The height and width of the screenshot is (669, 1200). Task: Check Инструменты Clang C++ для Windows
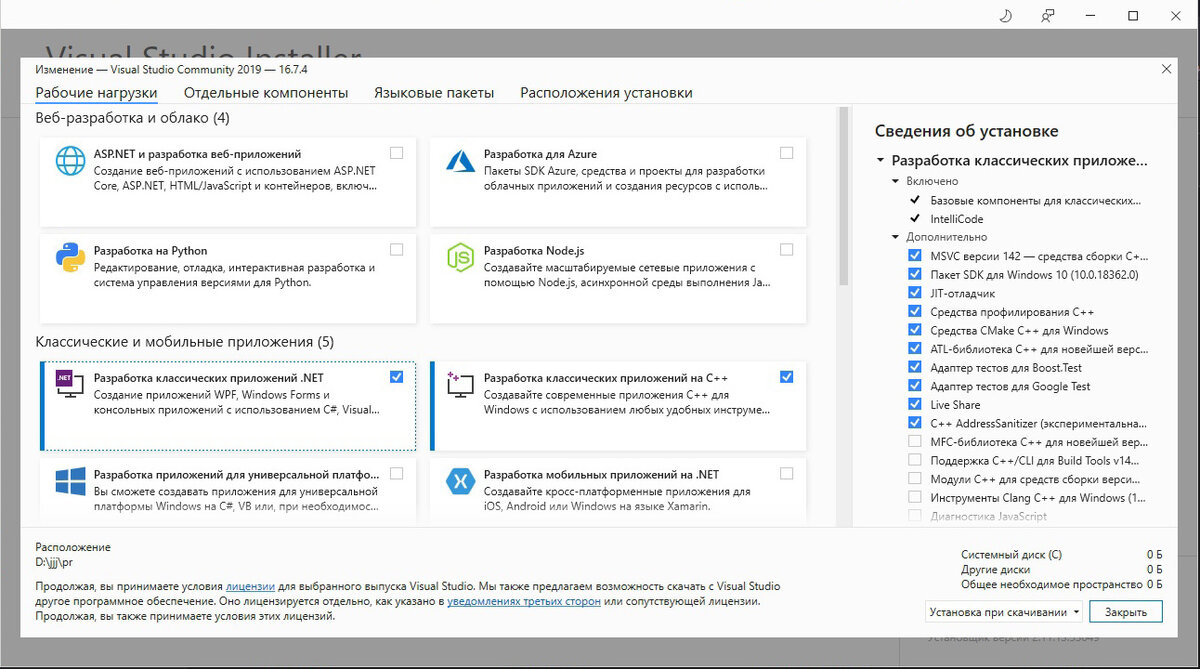(x=915, y=497)
